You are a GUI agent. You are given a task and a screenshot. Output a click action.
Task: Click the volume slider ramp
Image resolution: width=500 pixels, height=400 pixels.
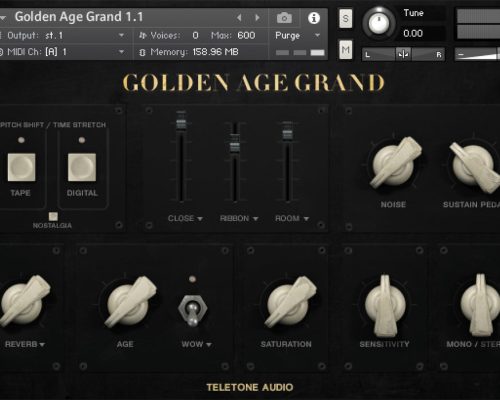click(x=477, y=54)
